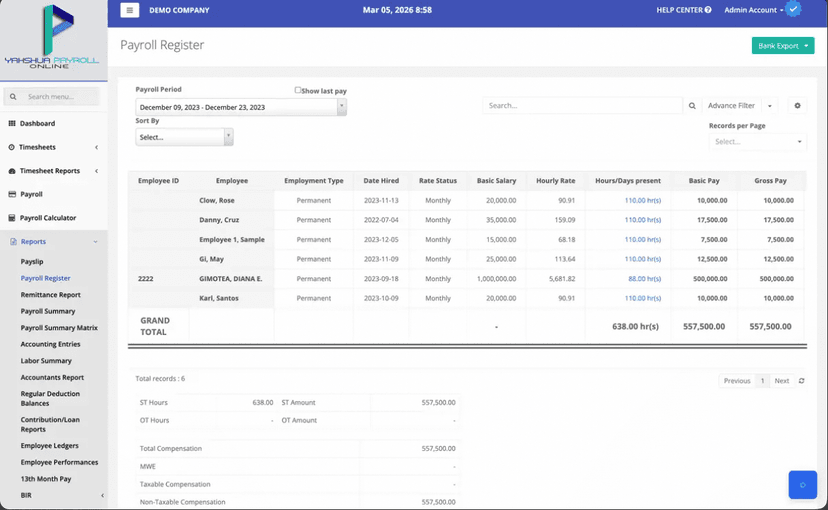Click the Payroll card icon
This screenshot has width=828, height=510.
point(12,194)
